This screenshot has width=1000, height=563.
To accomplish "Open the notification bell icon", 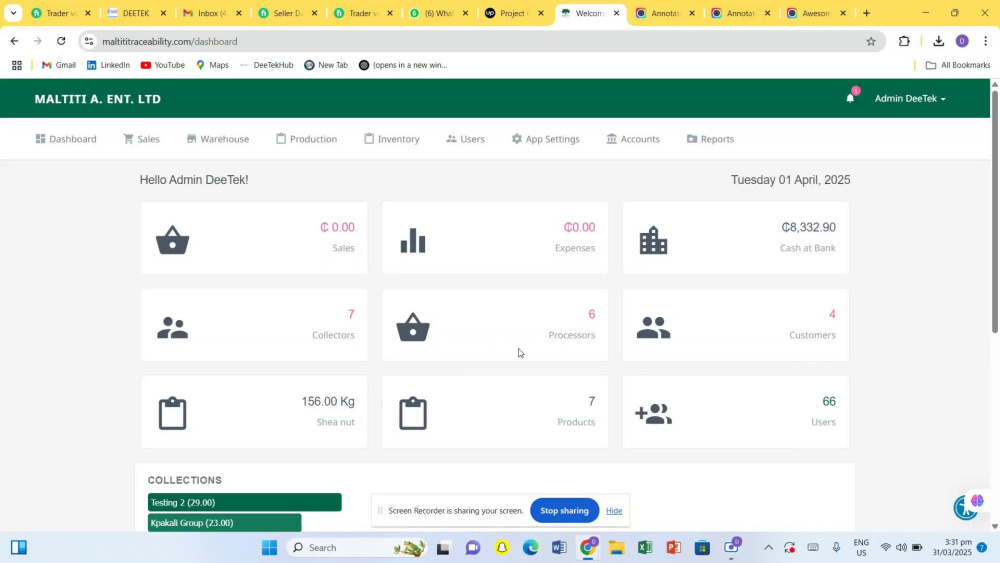I will click(x=849, y=98).
